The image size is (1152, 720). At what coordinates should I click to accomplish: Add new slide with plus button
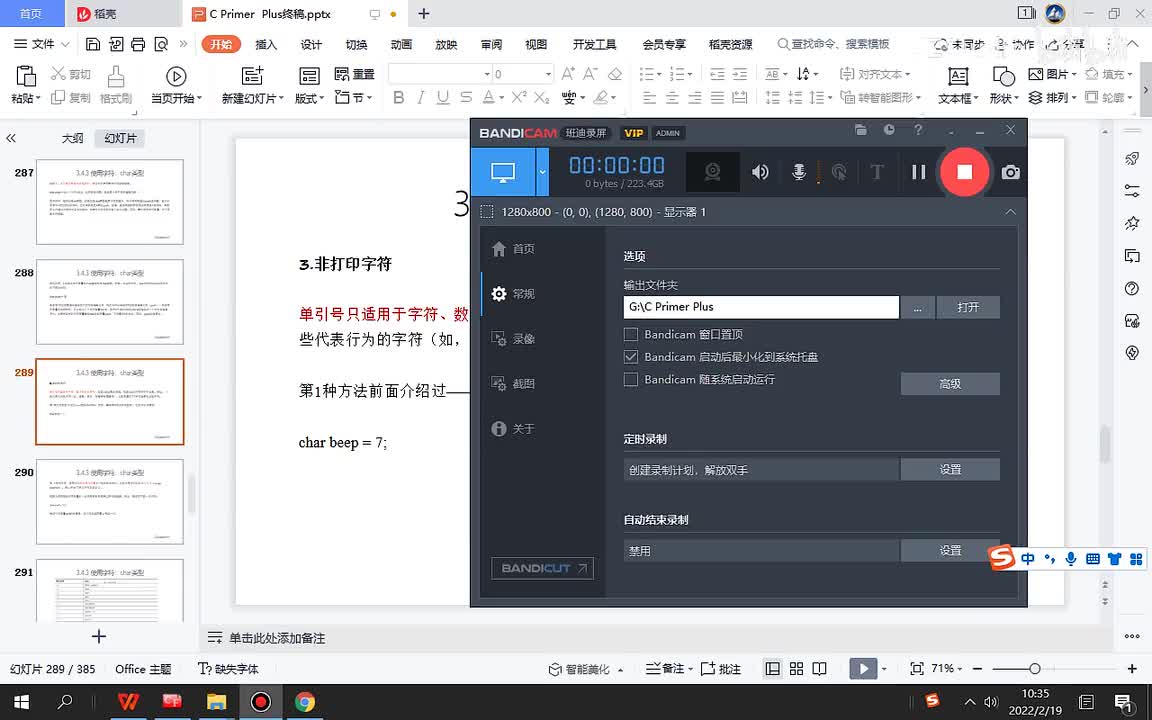click(x=99, y=636)
